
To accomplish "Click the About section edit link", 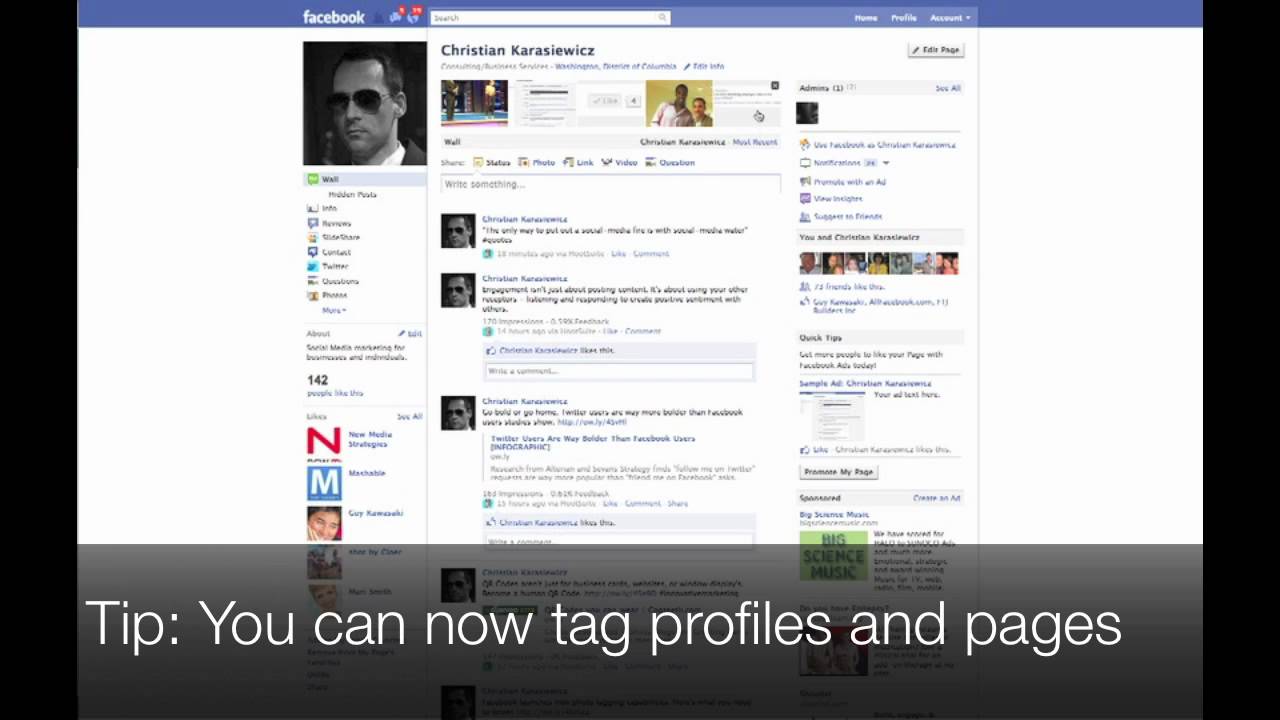I will pyautogui.click(x=410, y=333).
